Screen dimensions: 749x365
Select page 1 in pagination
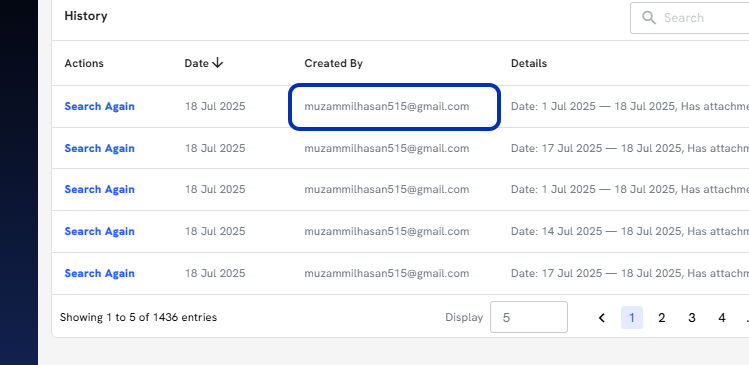(x=632, y=318)
